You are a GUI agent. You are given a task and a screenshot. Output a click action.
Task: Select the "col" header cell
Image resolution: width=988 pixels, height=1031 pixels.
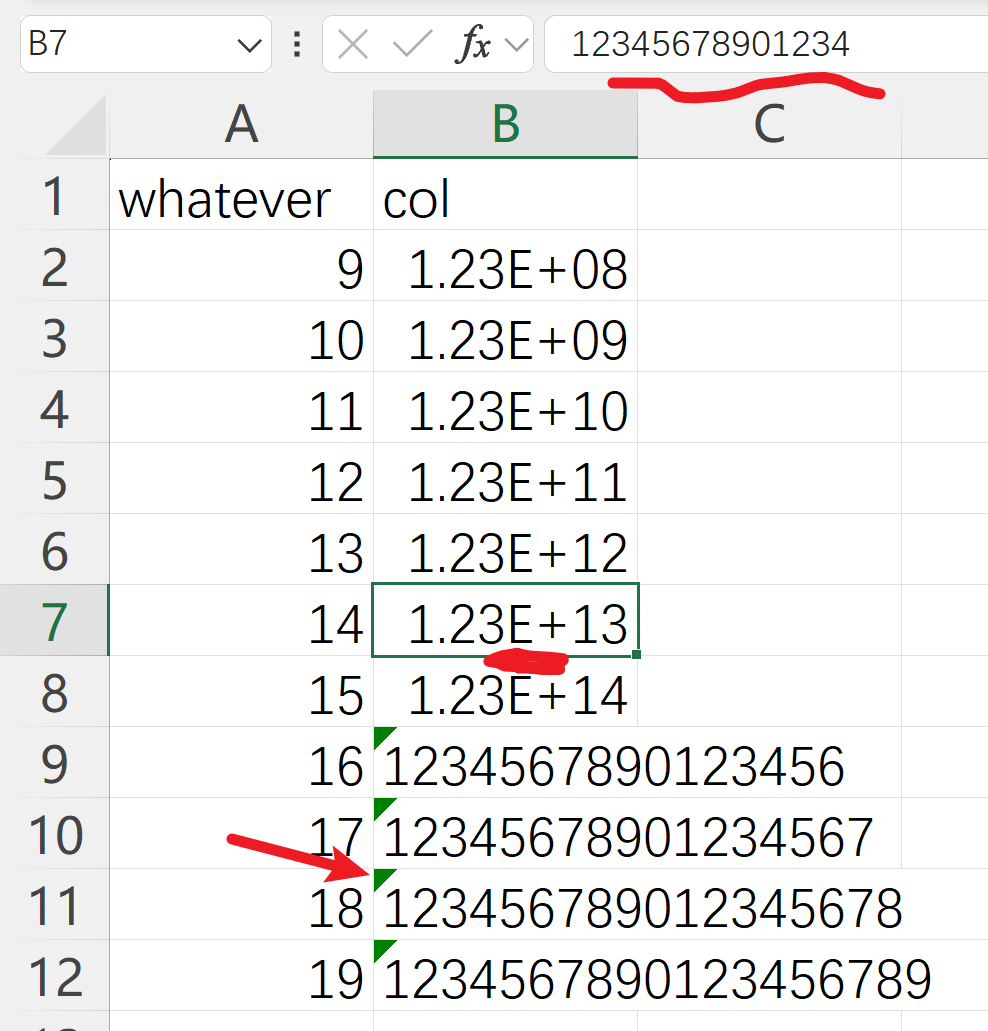click(x=505, y=199)
